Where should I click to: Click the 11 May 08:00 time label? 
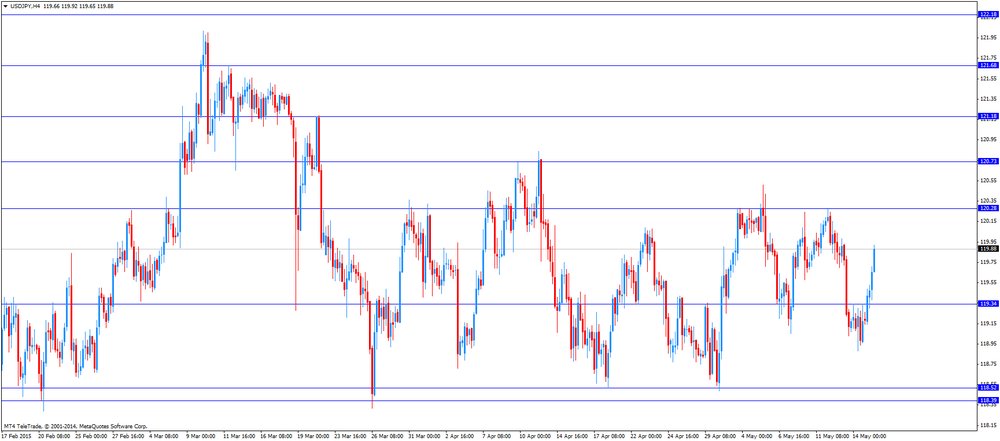tap(832, 437)
